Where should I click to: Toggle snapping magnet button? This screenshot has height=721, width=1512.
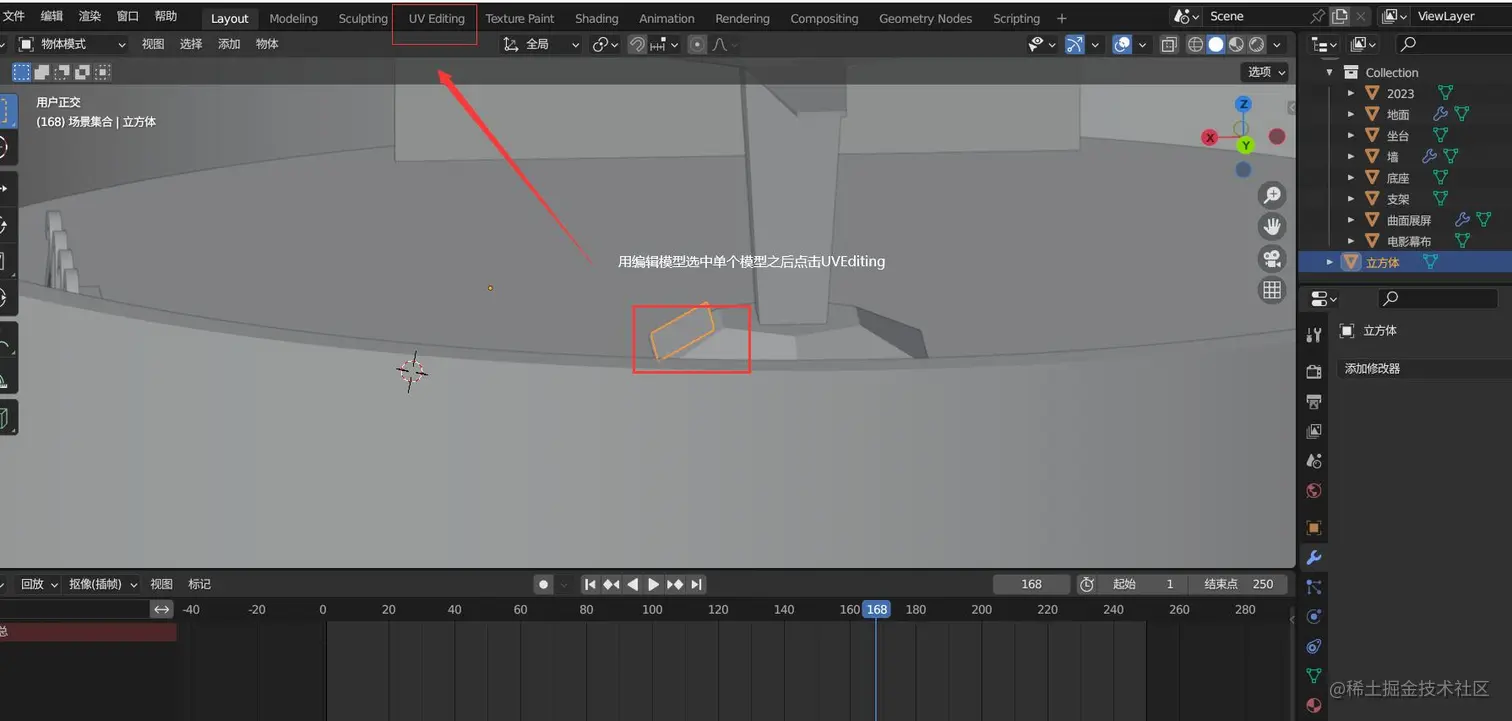click(636, 44)
